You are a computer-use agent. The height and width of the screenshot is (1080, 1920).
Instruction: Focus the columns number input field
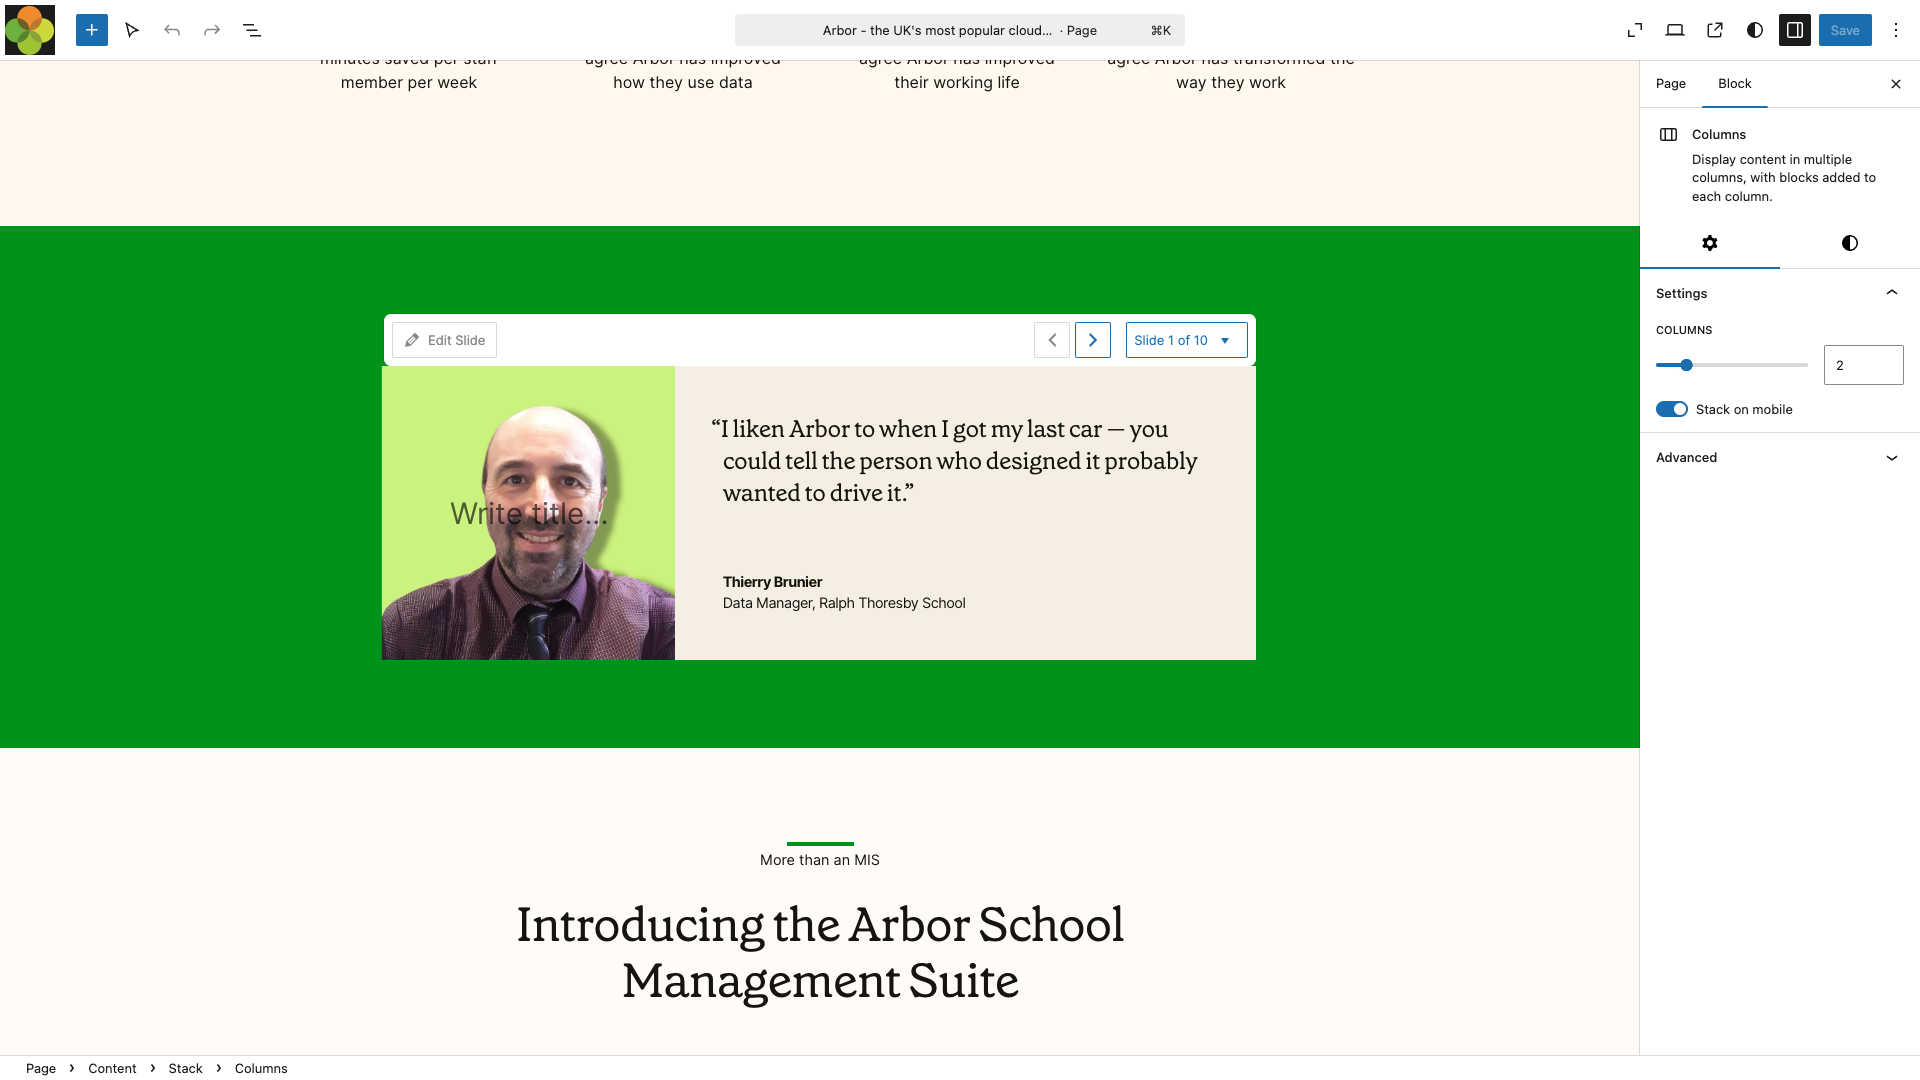click(1864, 365)
